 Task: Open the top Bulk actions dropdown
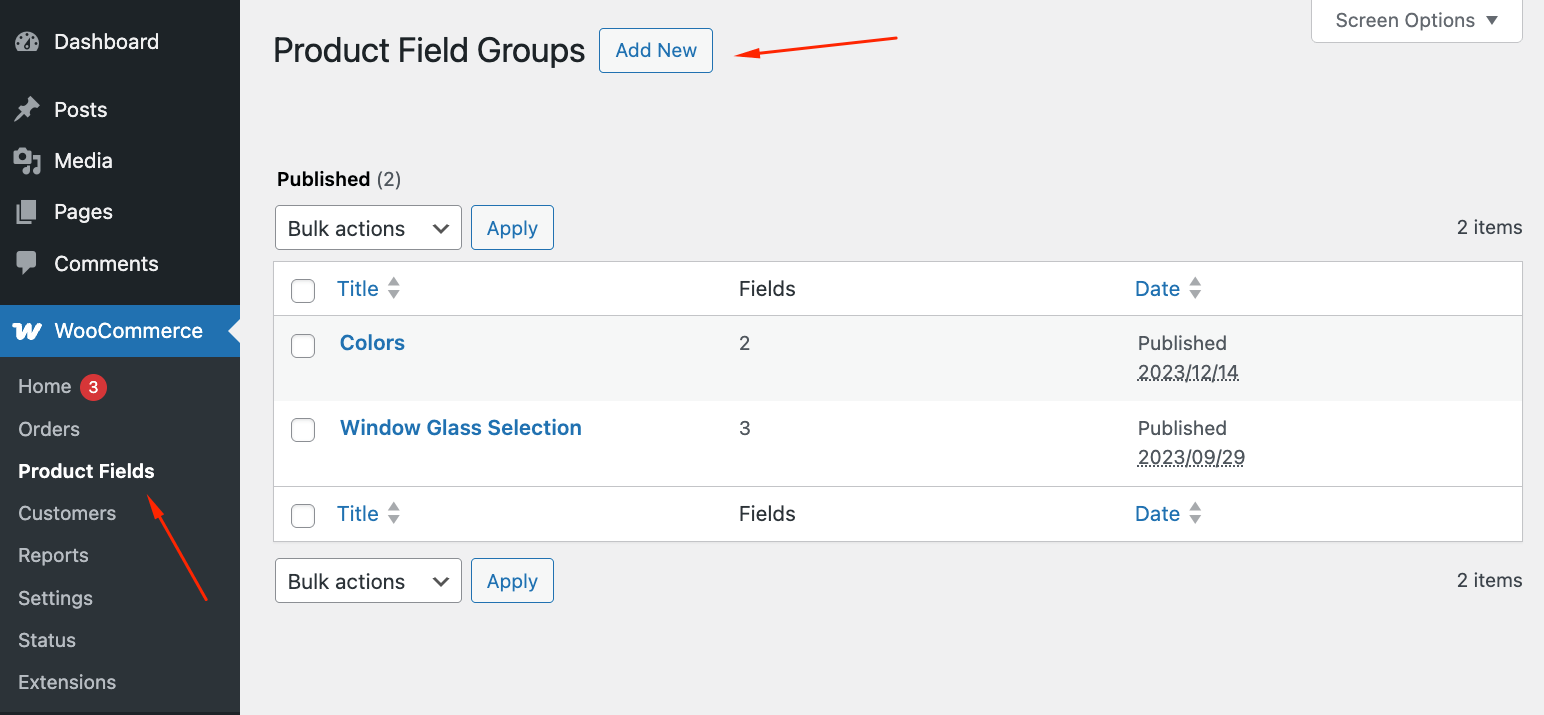368,227
